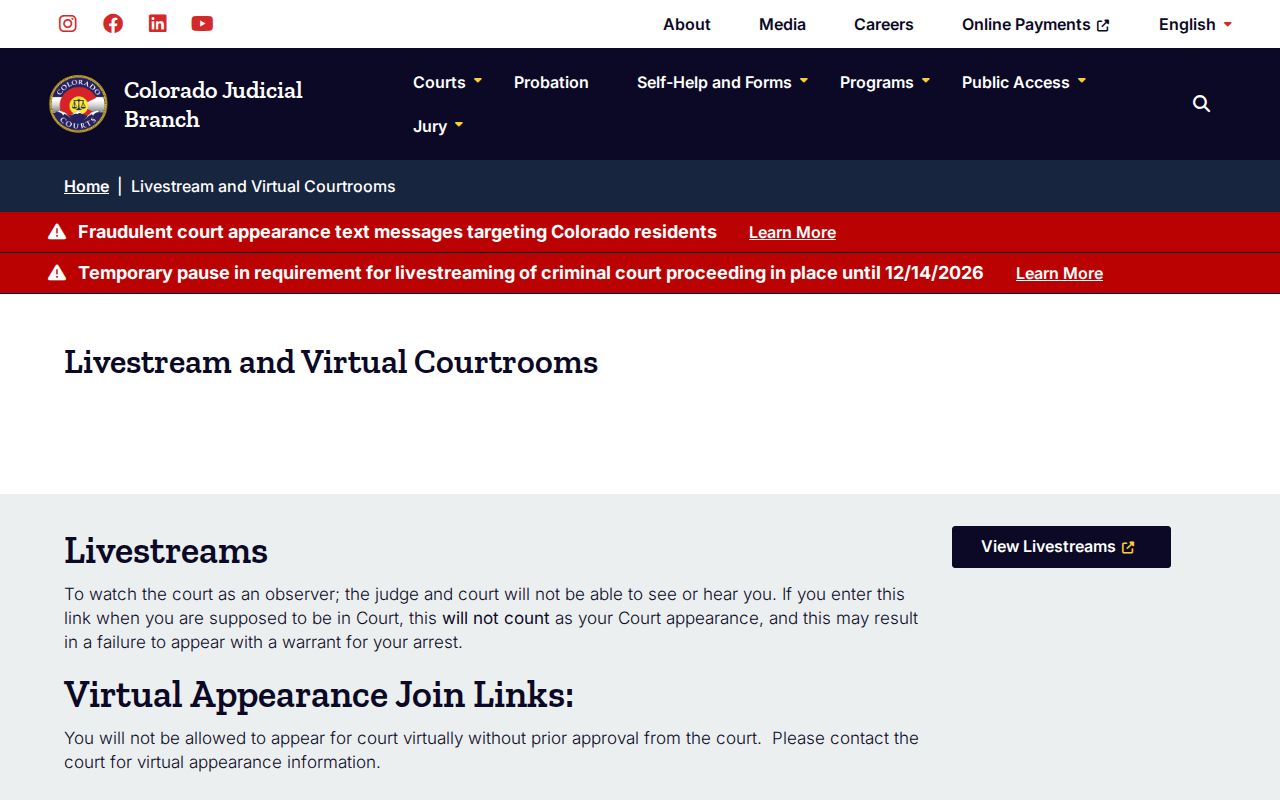1280x800 pixels.
Task: Expand the Public Access dropdown menu
Action: (1024, 82)
